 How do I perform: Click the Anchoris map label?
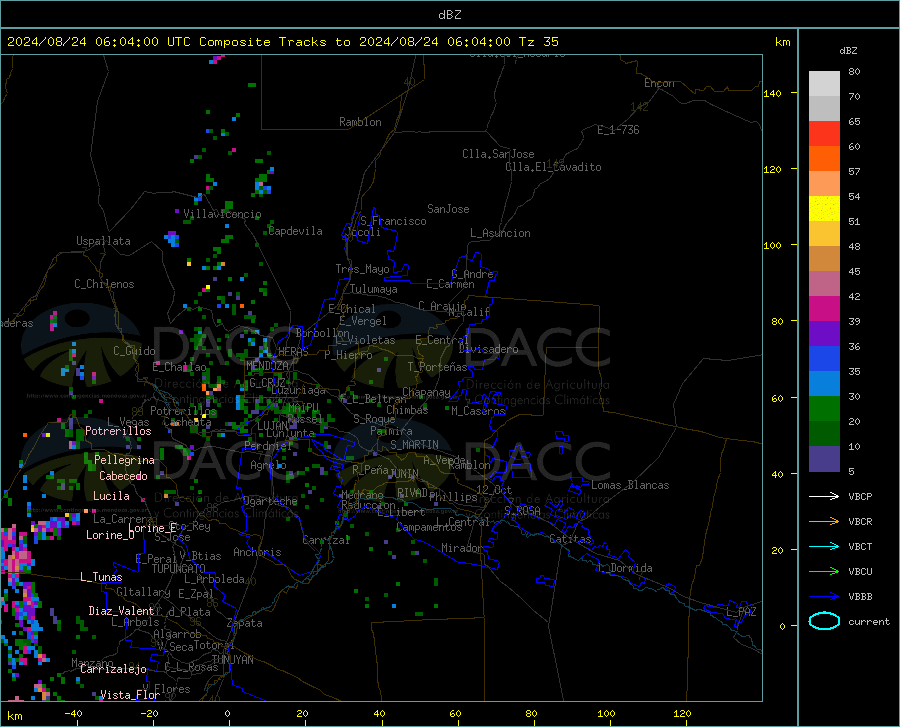click(257, 553)
